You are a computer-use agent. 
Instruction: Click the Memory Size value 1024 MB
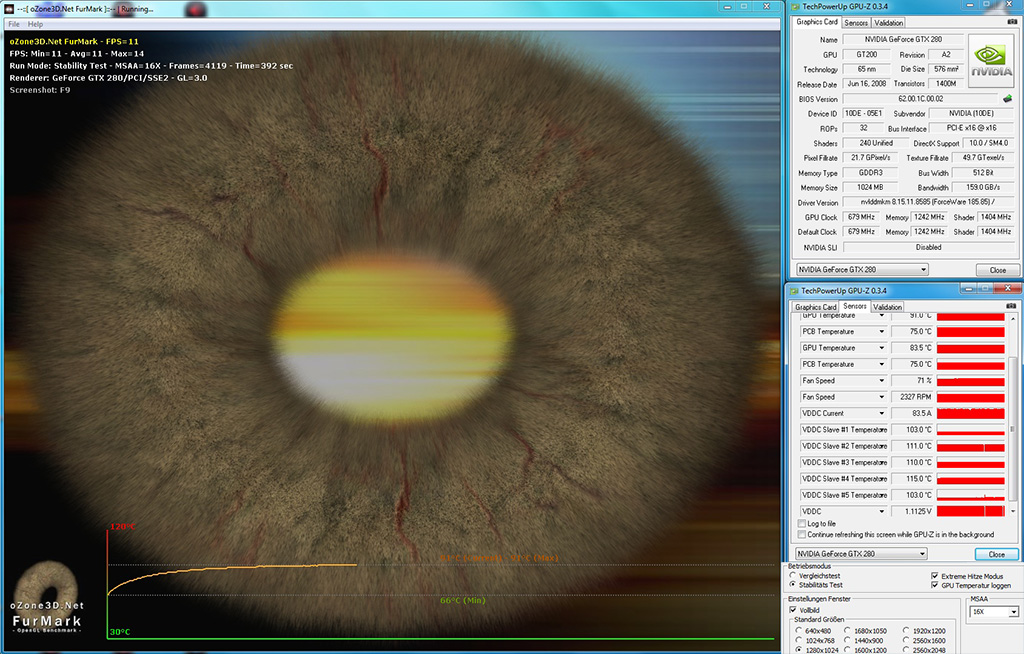(x=870, y=188)
